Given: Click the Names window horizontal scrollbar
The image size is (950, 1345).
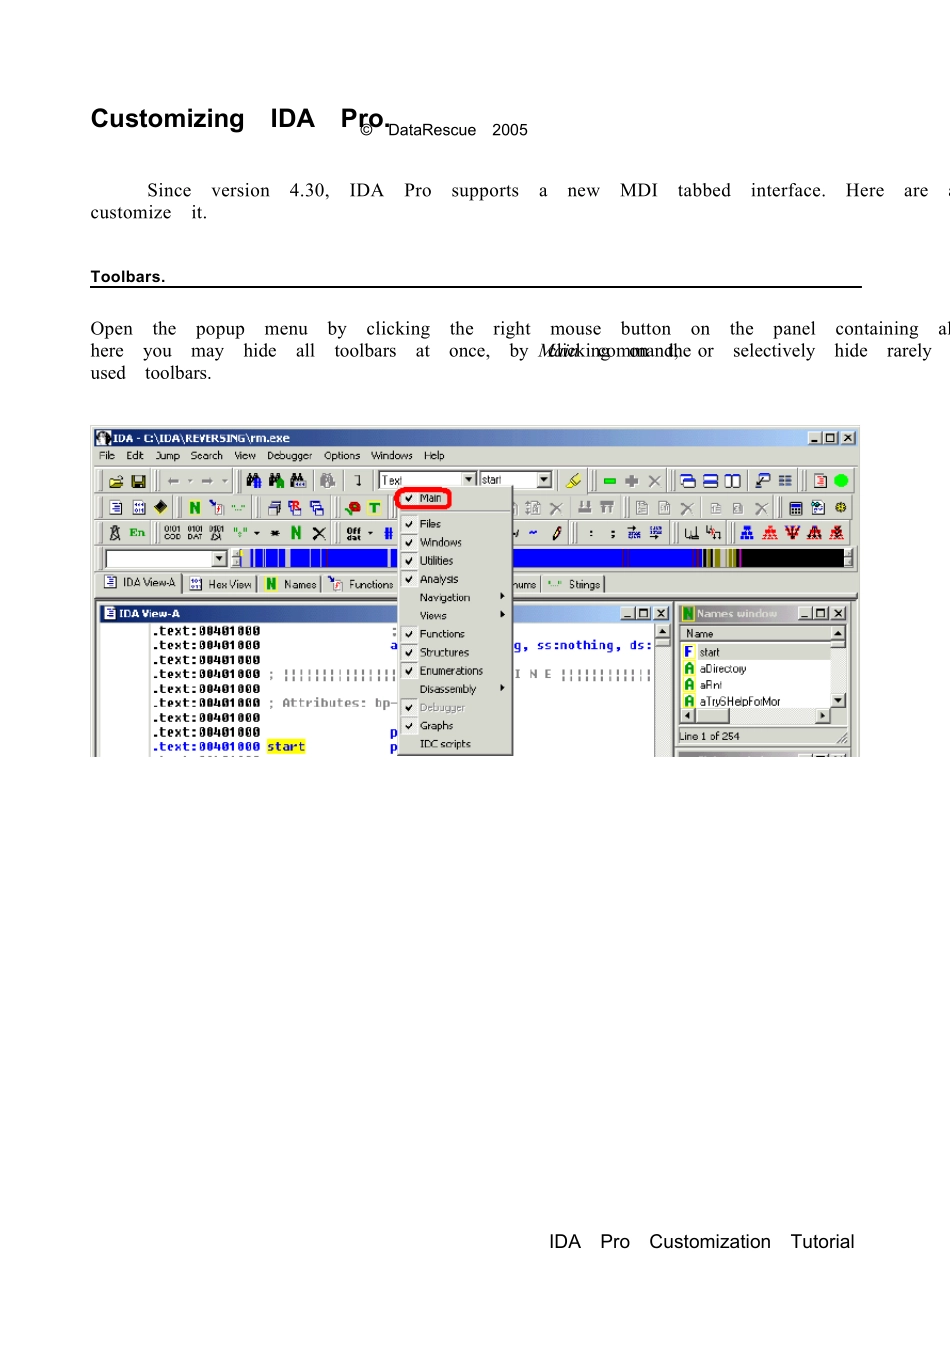Looking at the screenshot, I should (x=756, y=716).
